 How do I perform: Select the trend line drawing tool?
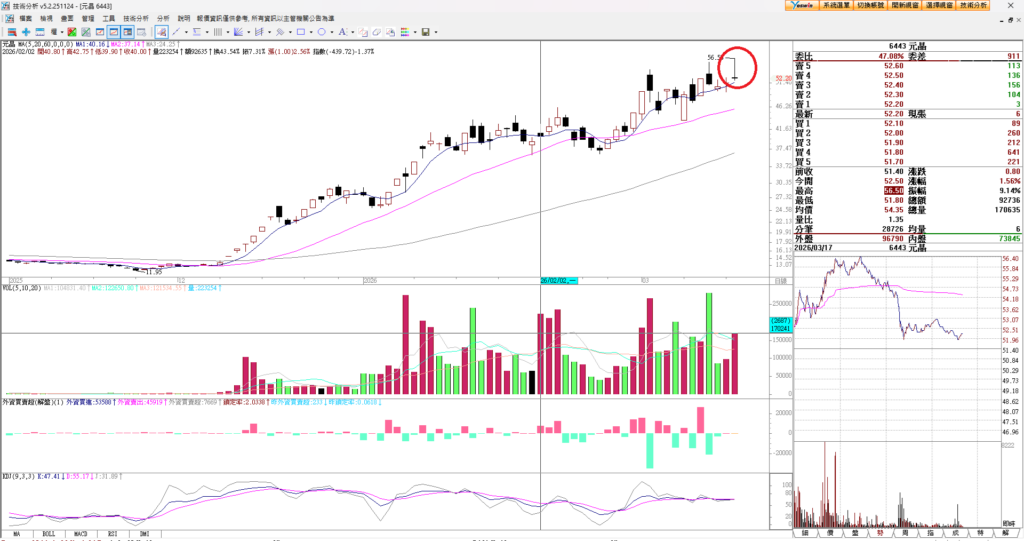click(175, 32)
